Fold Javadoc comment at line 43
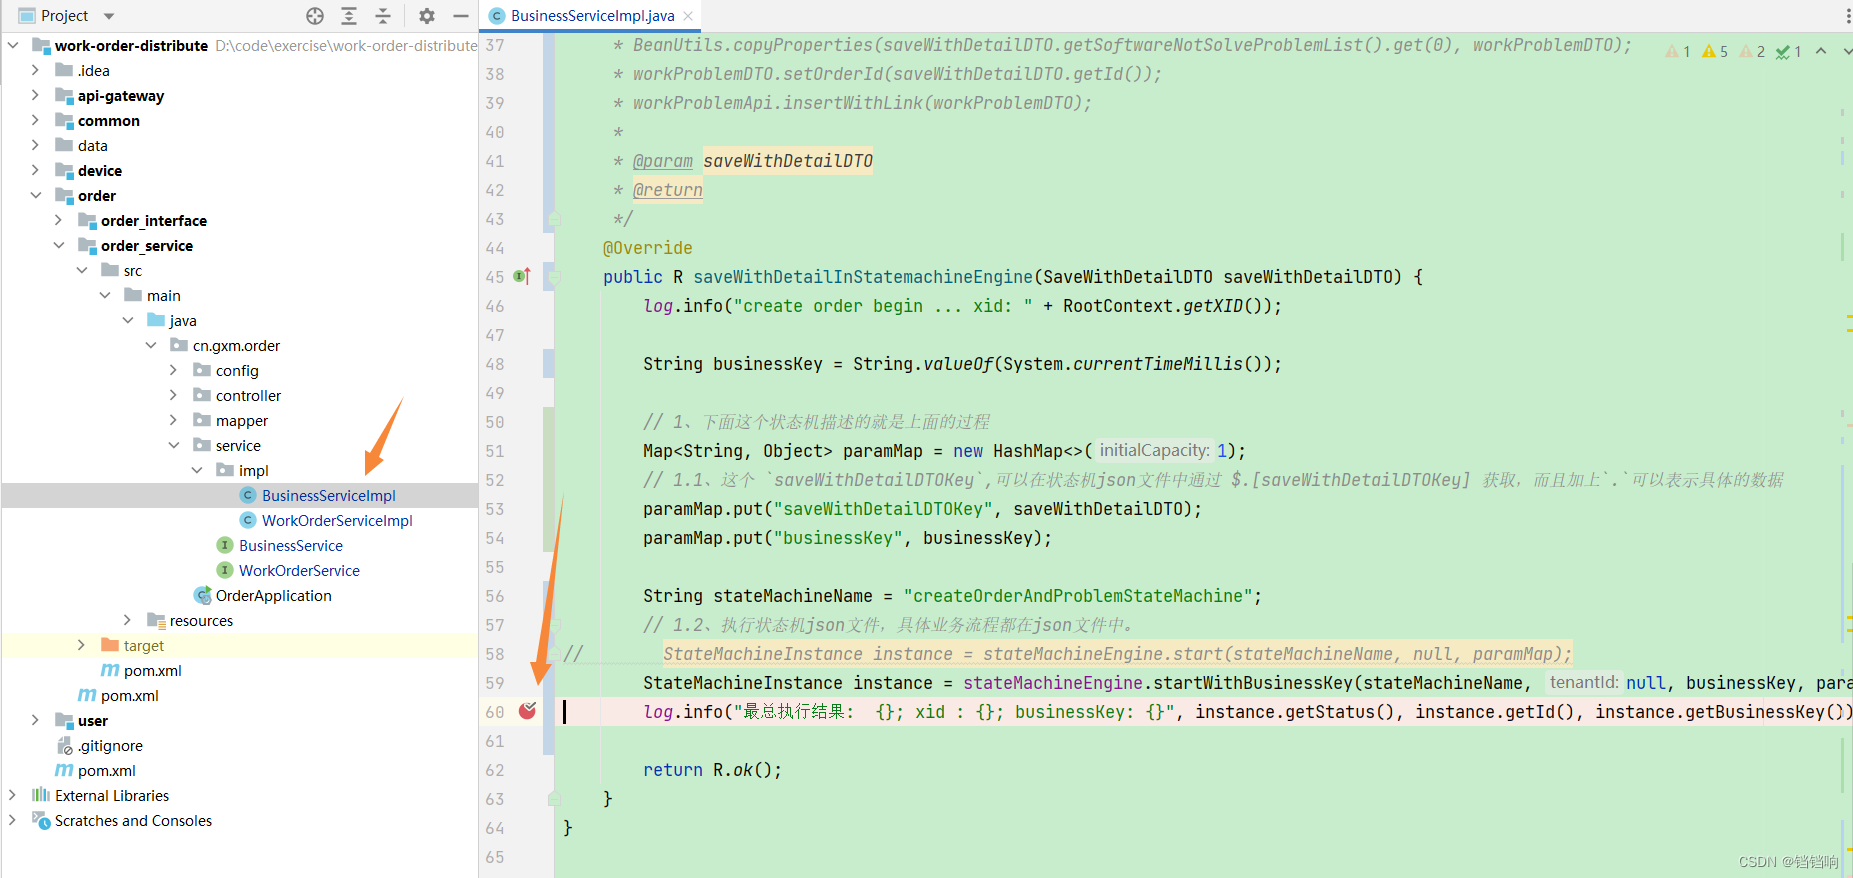 (555, 219)
